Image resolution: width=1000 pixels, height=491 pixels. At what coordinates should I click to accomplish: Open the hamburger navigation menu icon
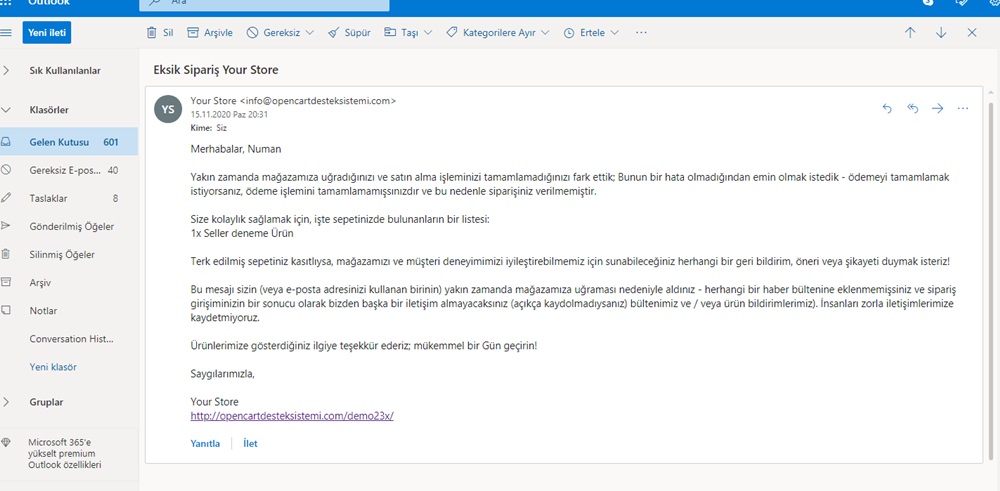pos(6,33)
